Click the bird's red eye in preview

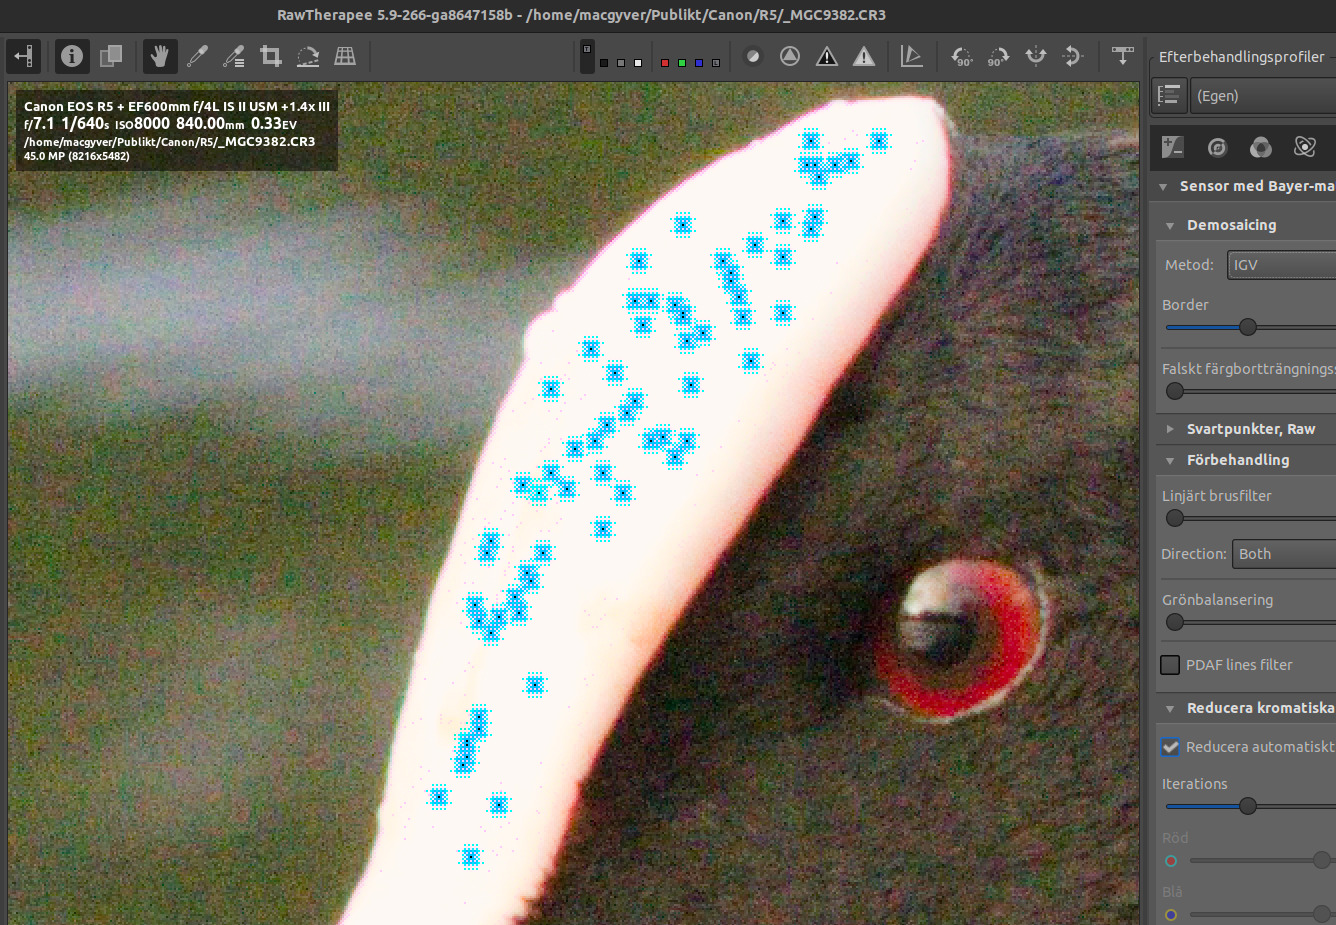(960, 640)
